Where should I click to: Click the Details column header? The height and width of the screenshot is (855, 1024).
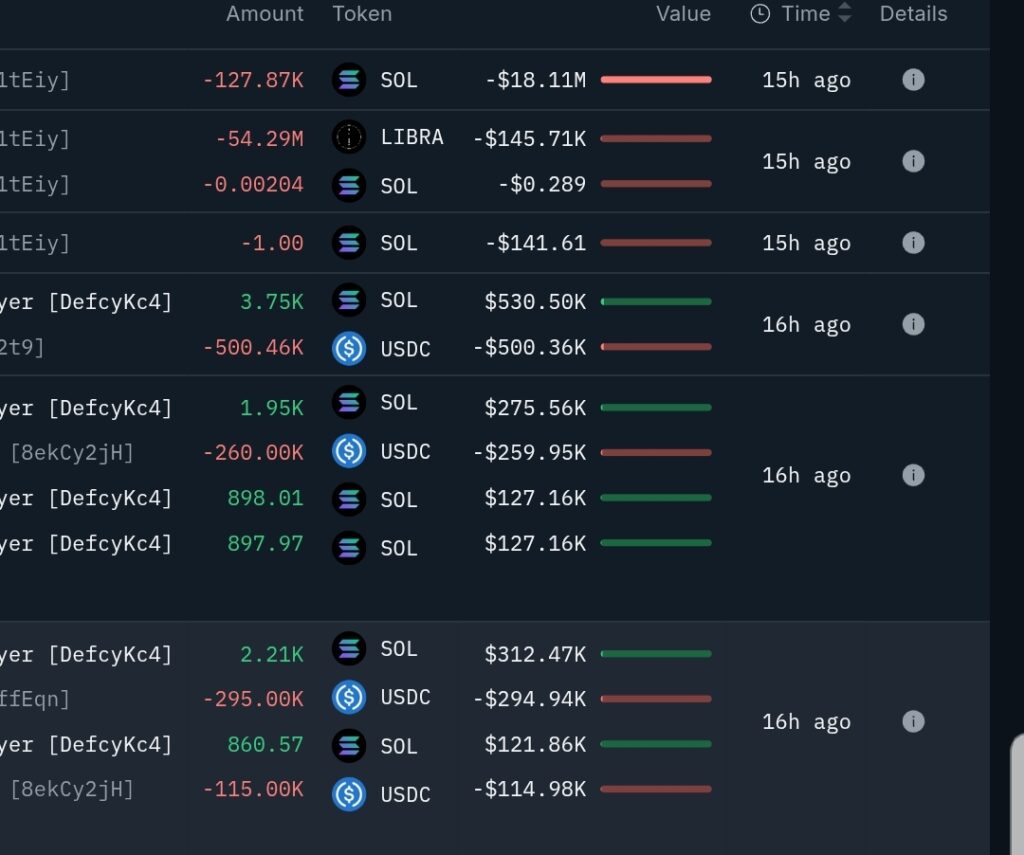coord(913,14)
